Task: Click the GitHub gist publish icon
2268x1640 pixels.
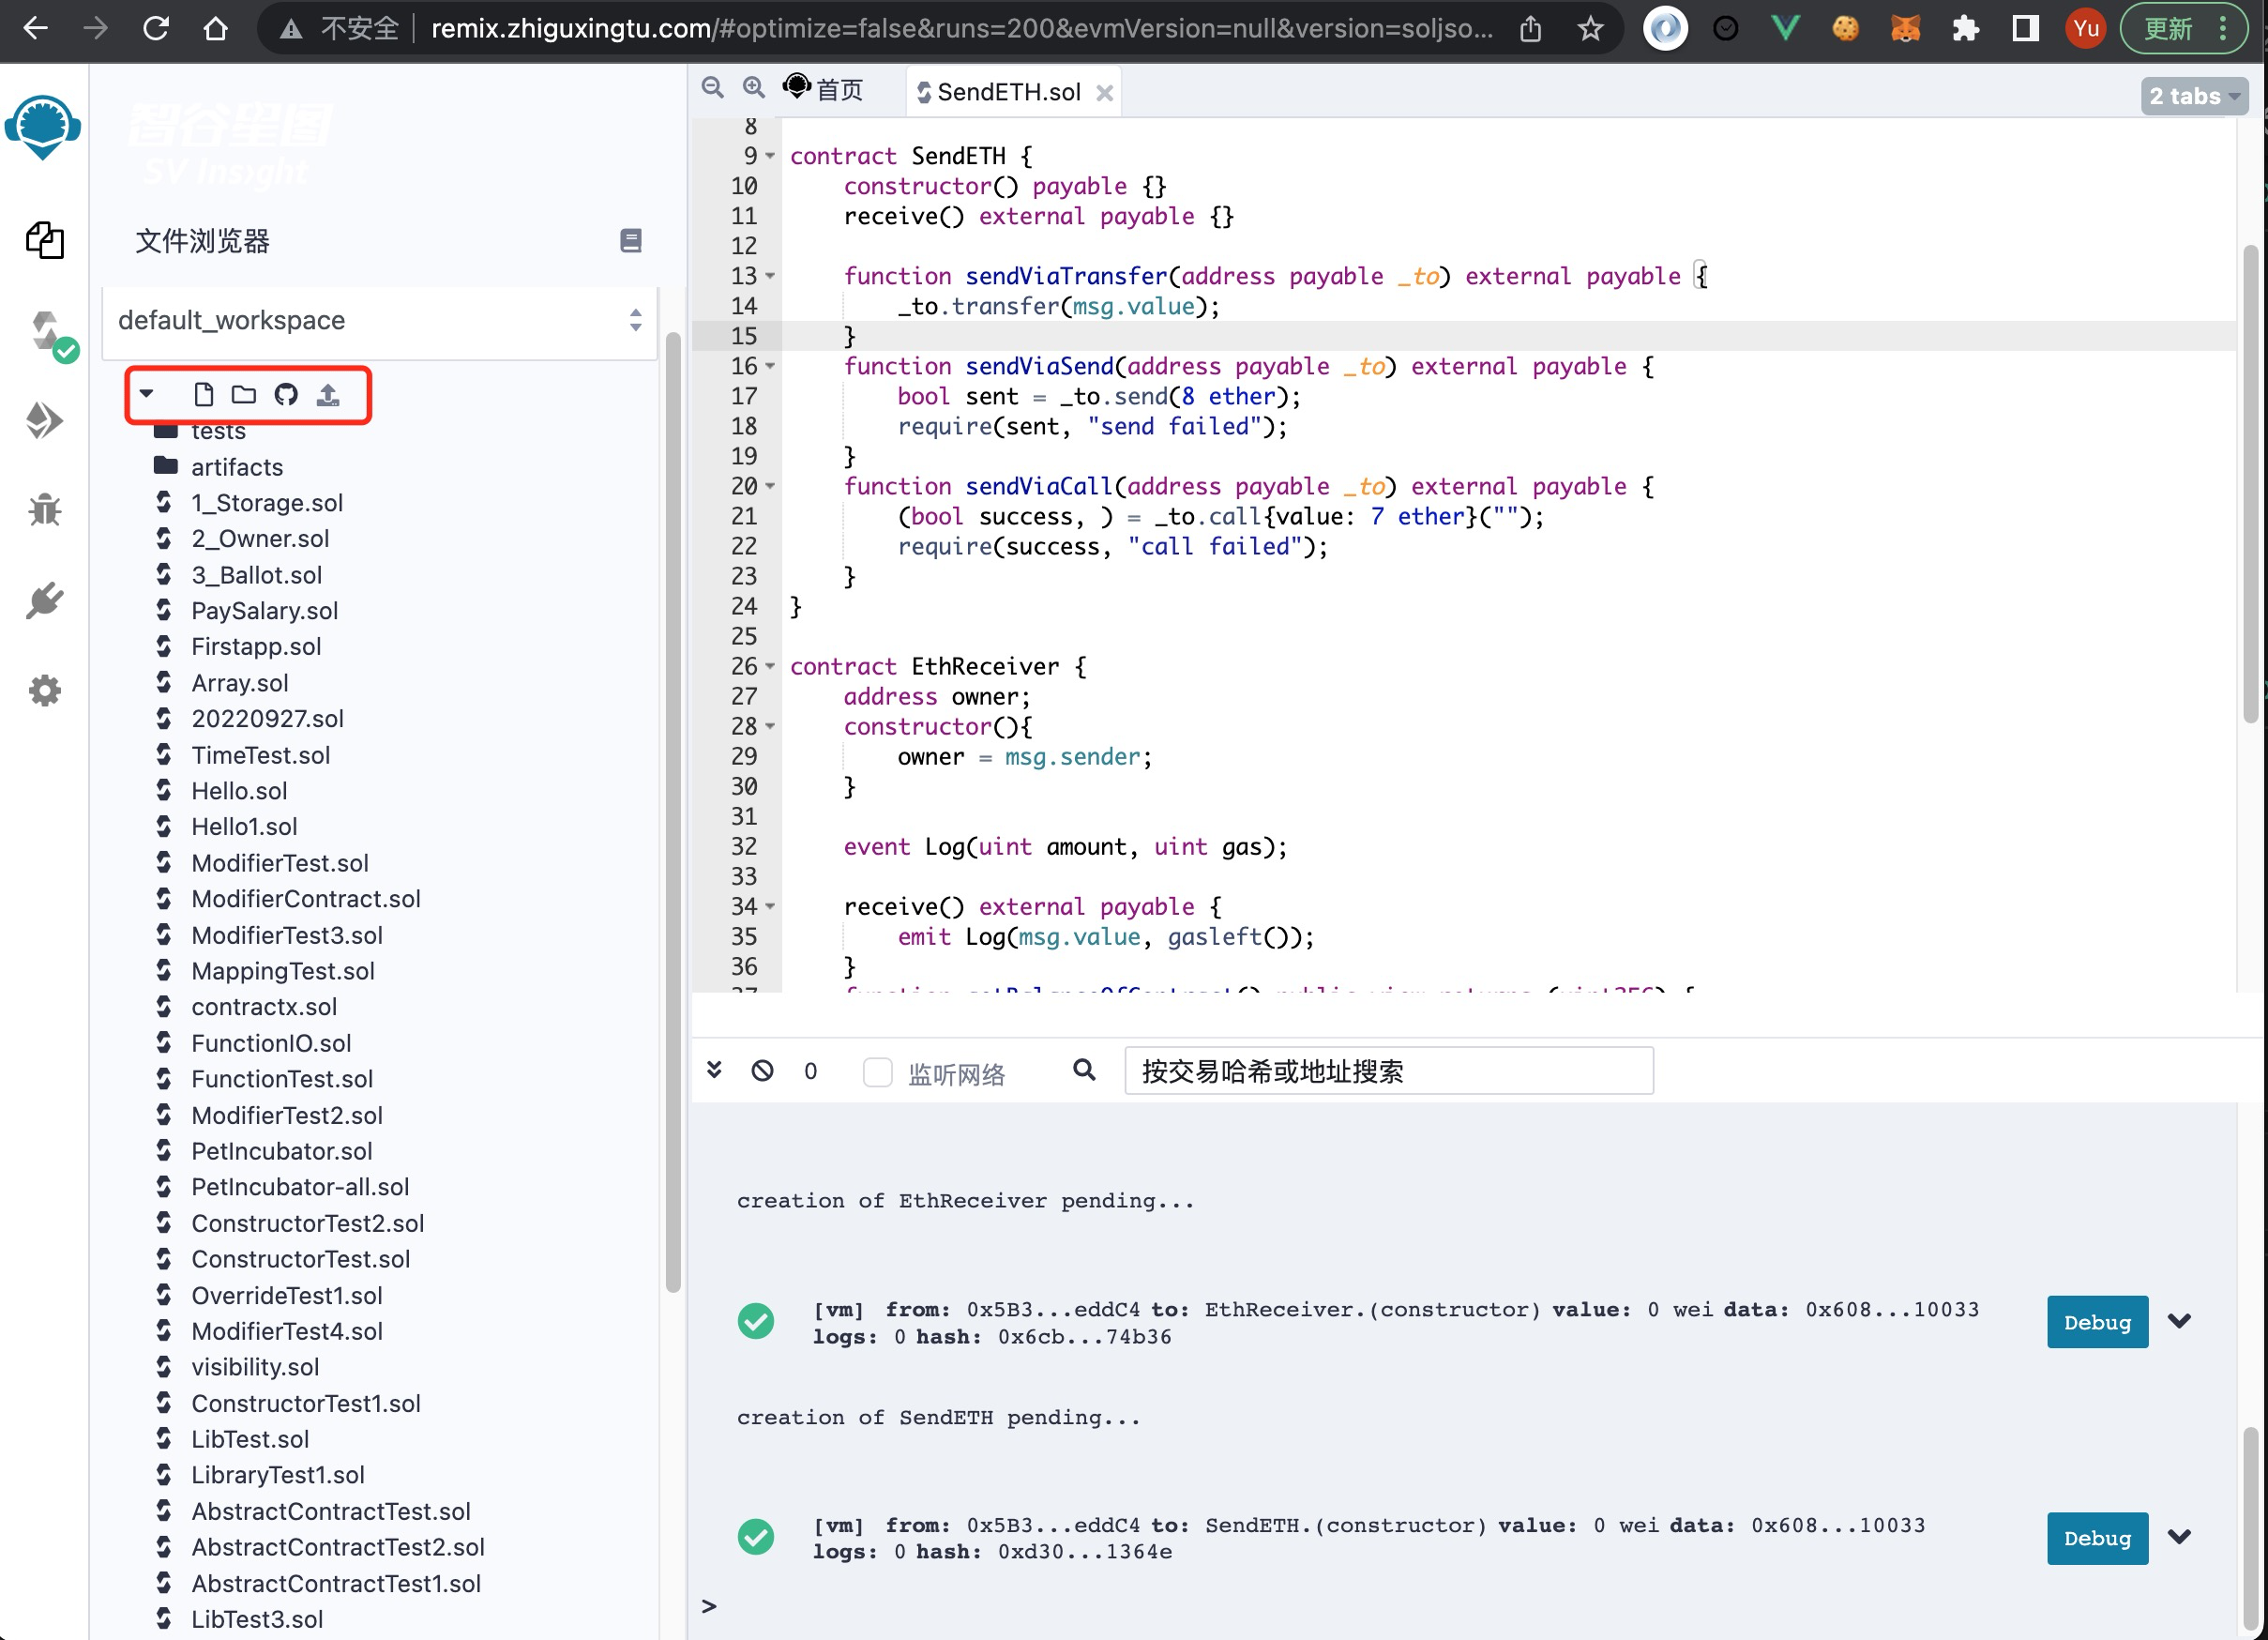Action: 286,394
